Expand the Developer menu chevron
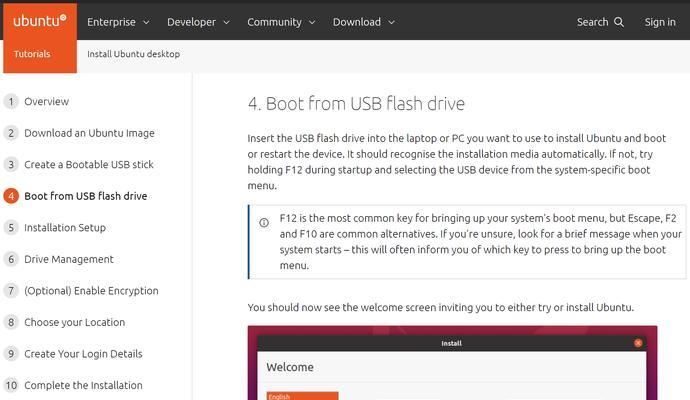 (226, 22)
